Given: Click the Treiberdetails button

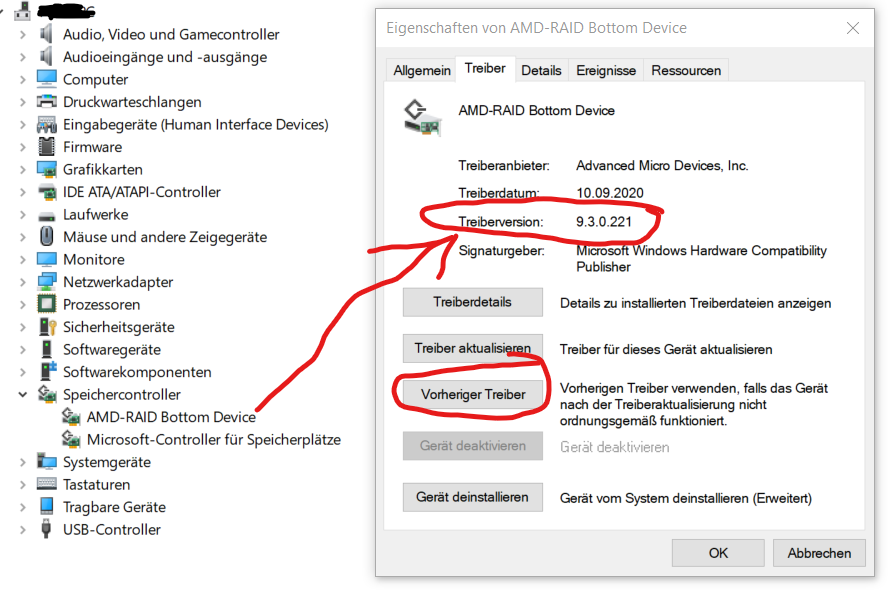Looking at the screenshot, I should pyautogui.click(x=473, y=302).
